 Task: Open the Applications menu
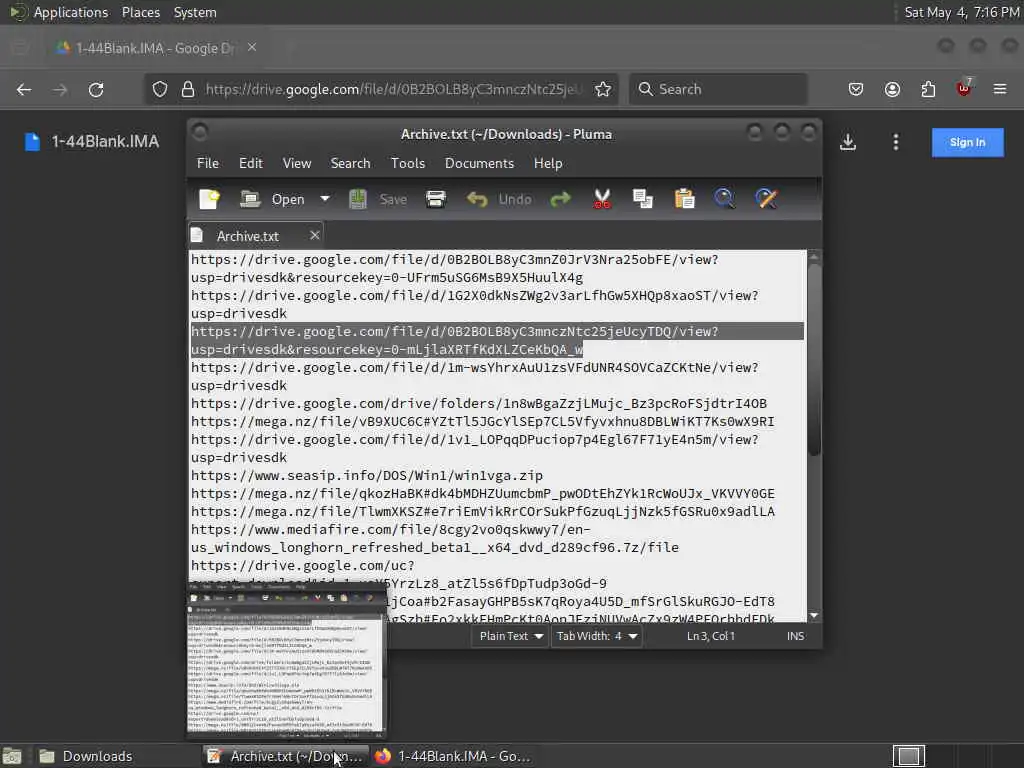(x=71, y=12)
